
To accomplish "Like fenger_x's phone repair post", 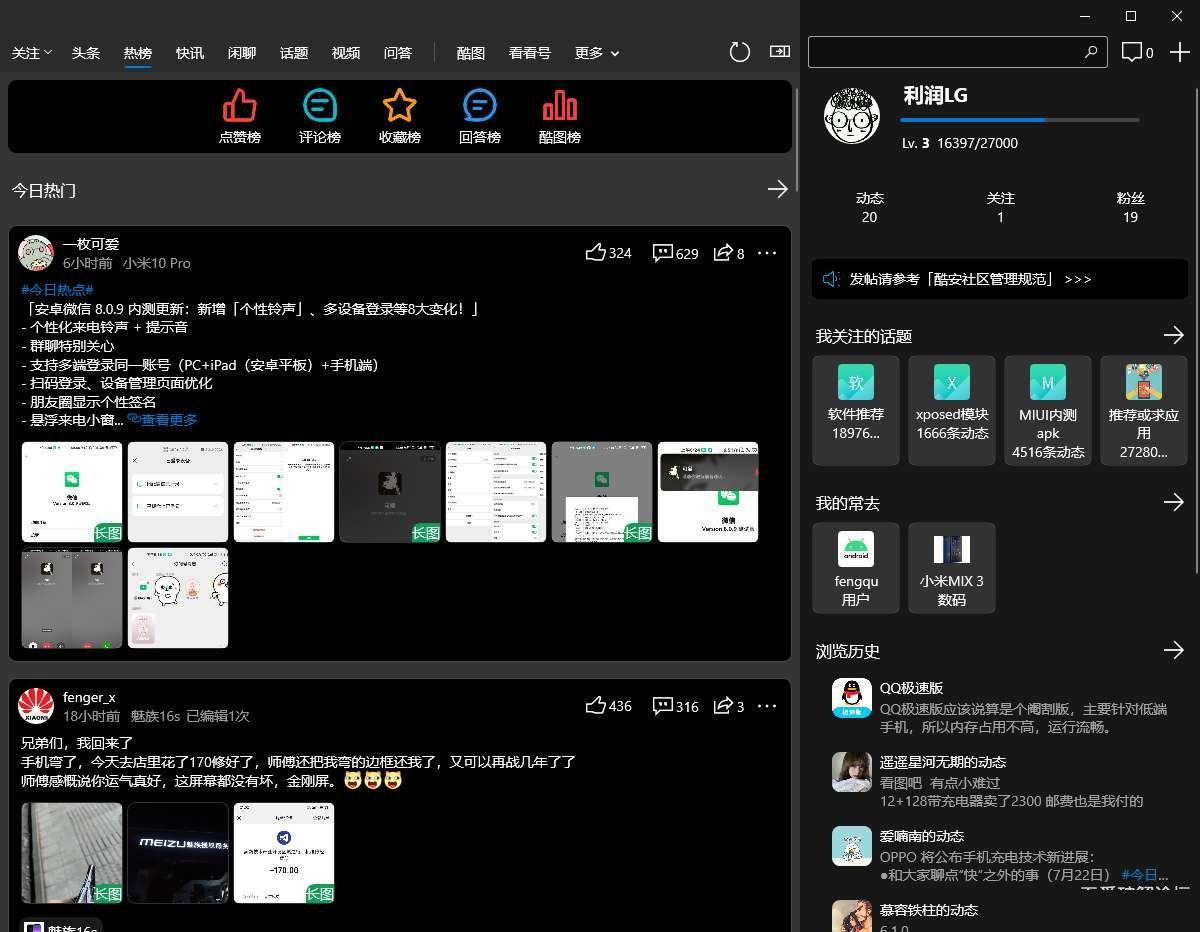I will tap(597, 706).
